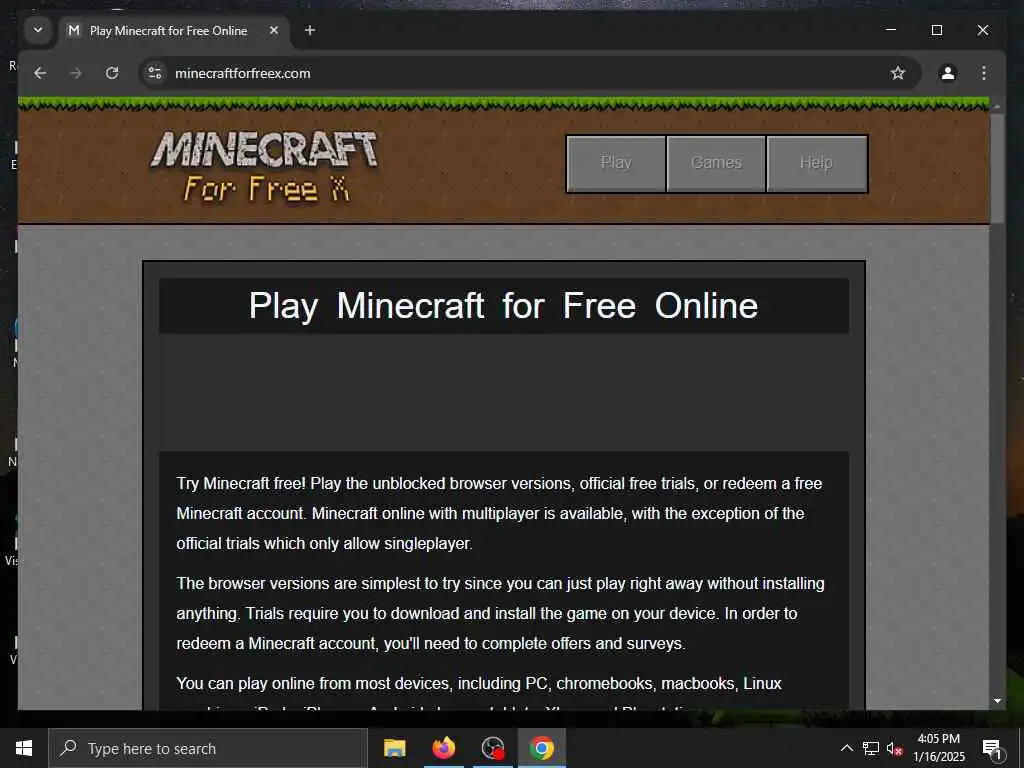1024x768 pixels.
Task: Open a new browser tab
Action: 310,30
